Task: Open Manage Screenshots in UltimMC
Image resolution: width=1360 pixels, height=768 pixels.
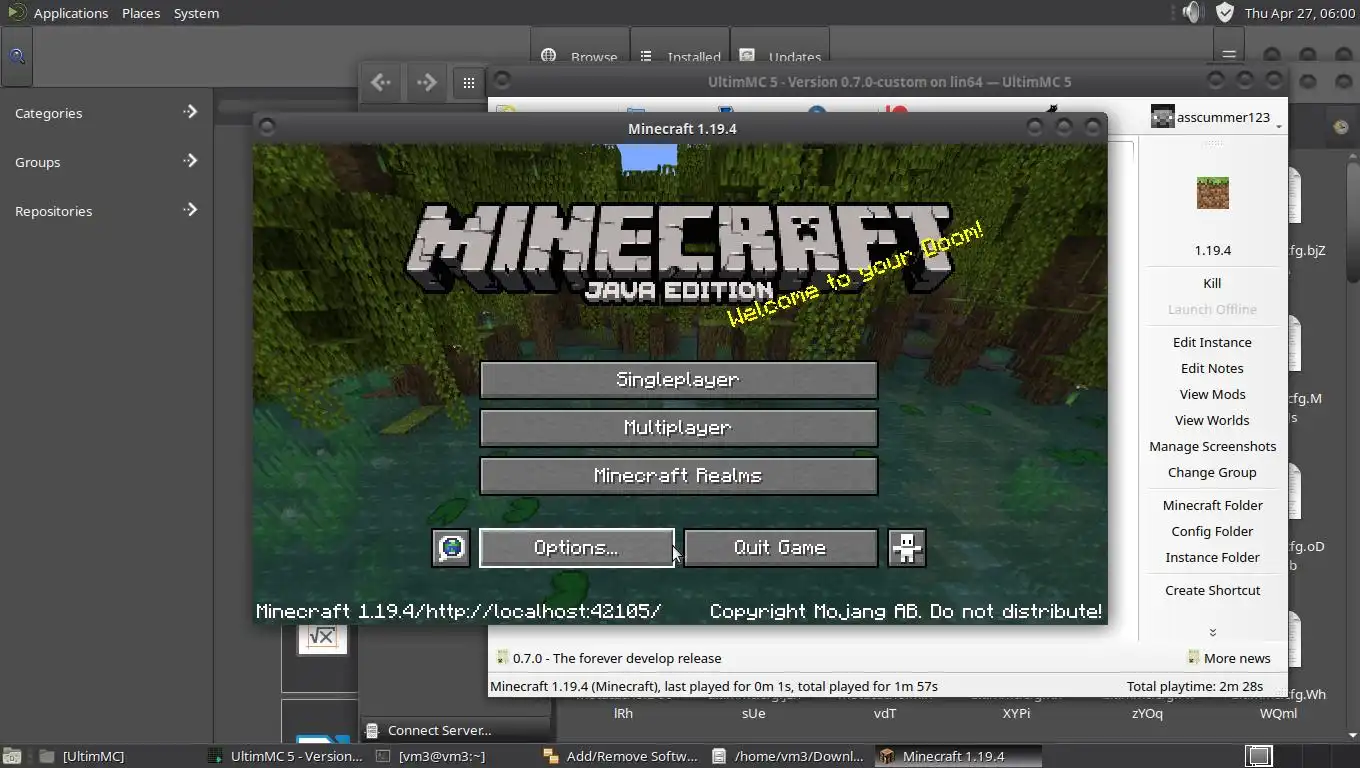Action: (1212, 446)
